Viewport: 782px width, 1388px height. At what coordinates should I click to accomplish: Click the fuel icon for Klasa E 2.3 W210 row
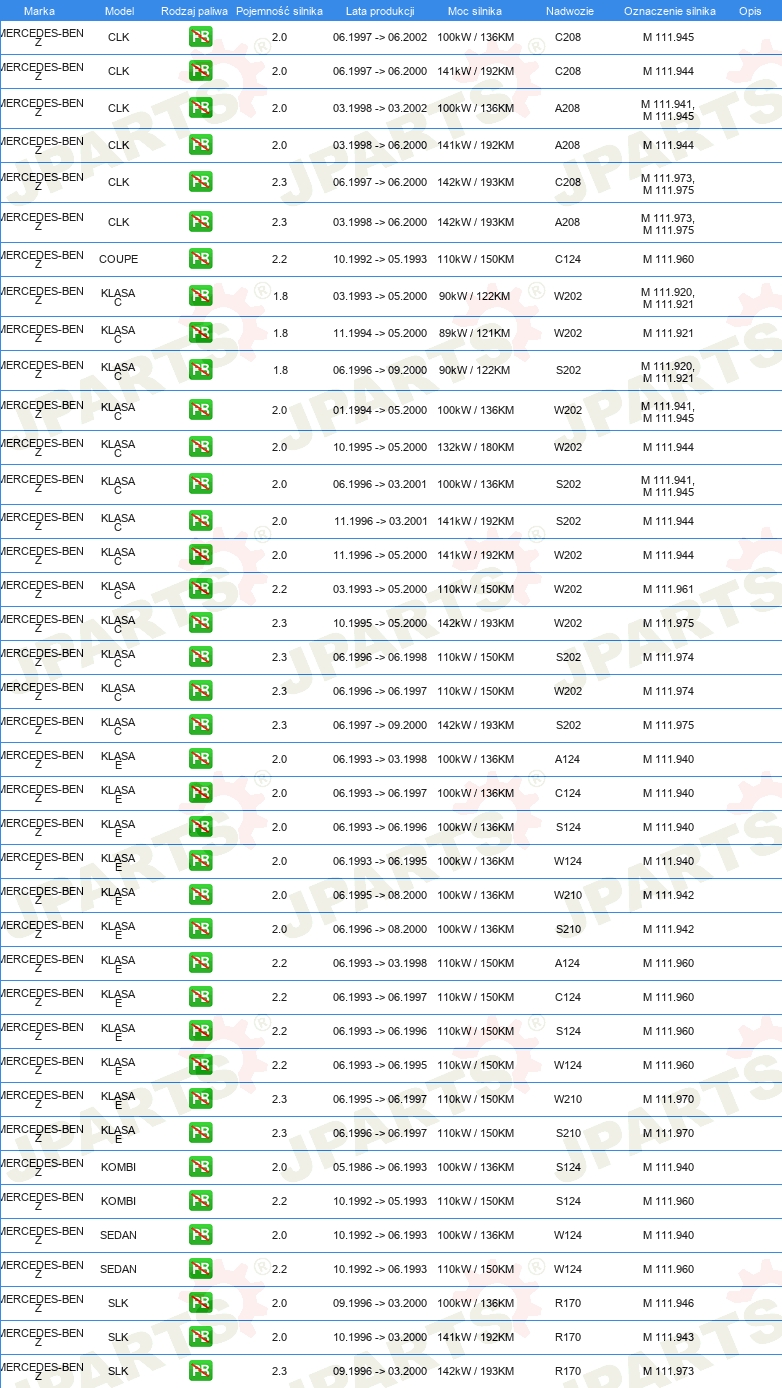(200, 1099)
